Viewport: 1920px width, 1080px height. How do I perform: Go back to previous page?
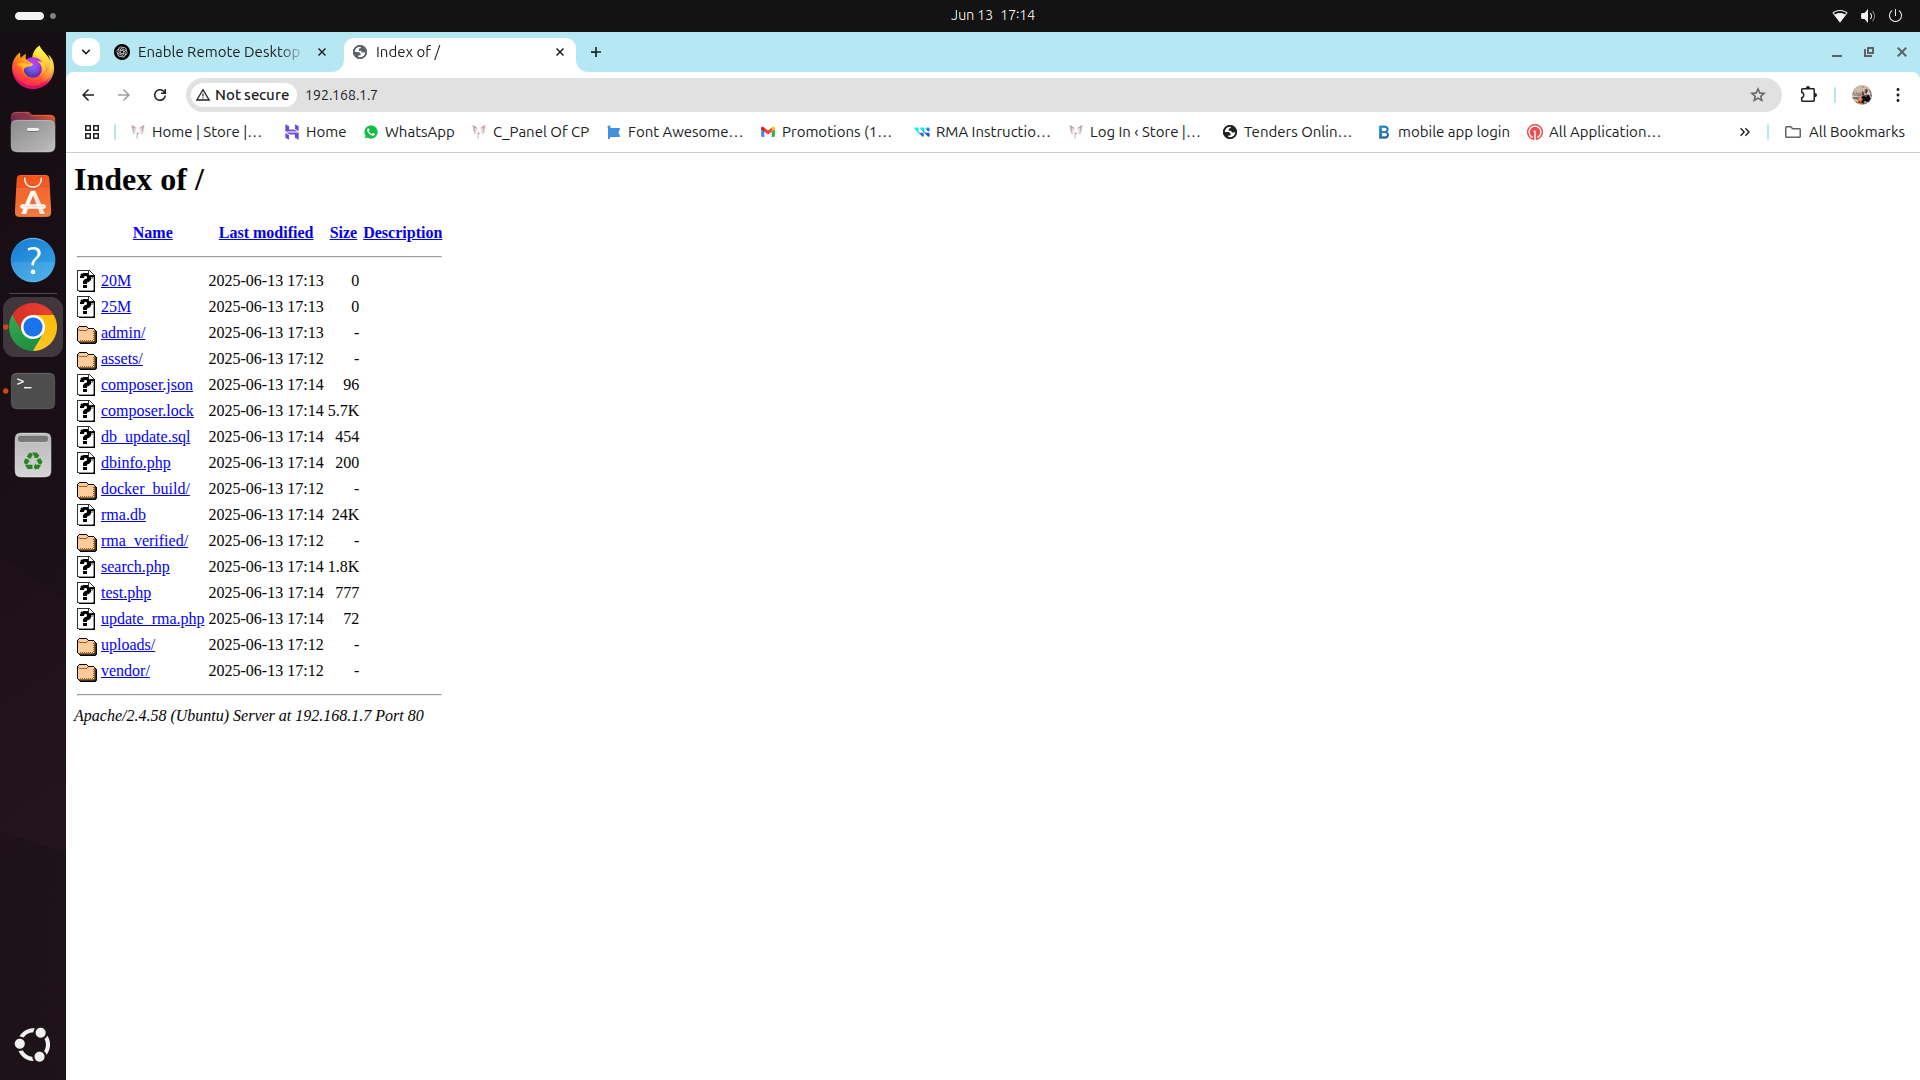coord(88,95)
